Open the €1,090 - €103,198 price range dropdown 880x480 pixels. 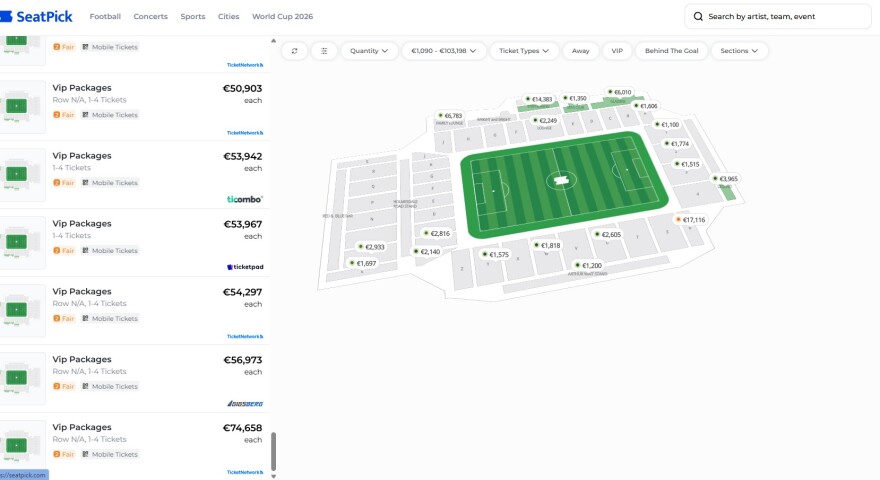443,51
